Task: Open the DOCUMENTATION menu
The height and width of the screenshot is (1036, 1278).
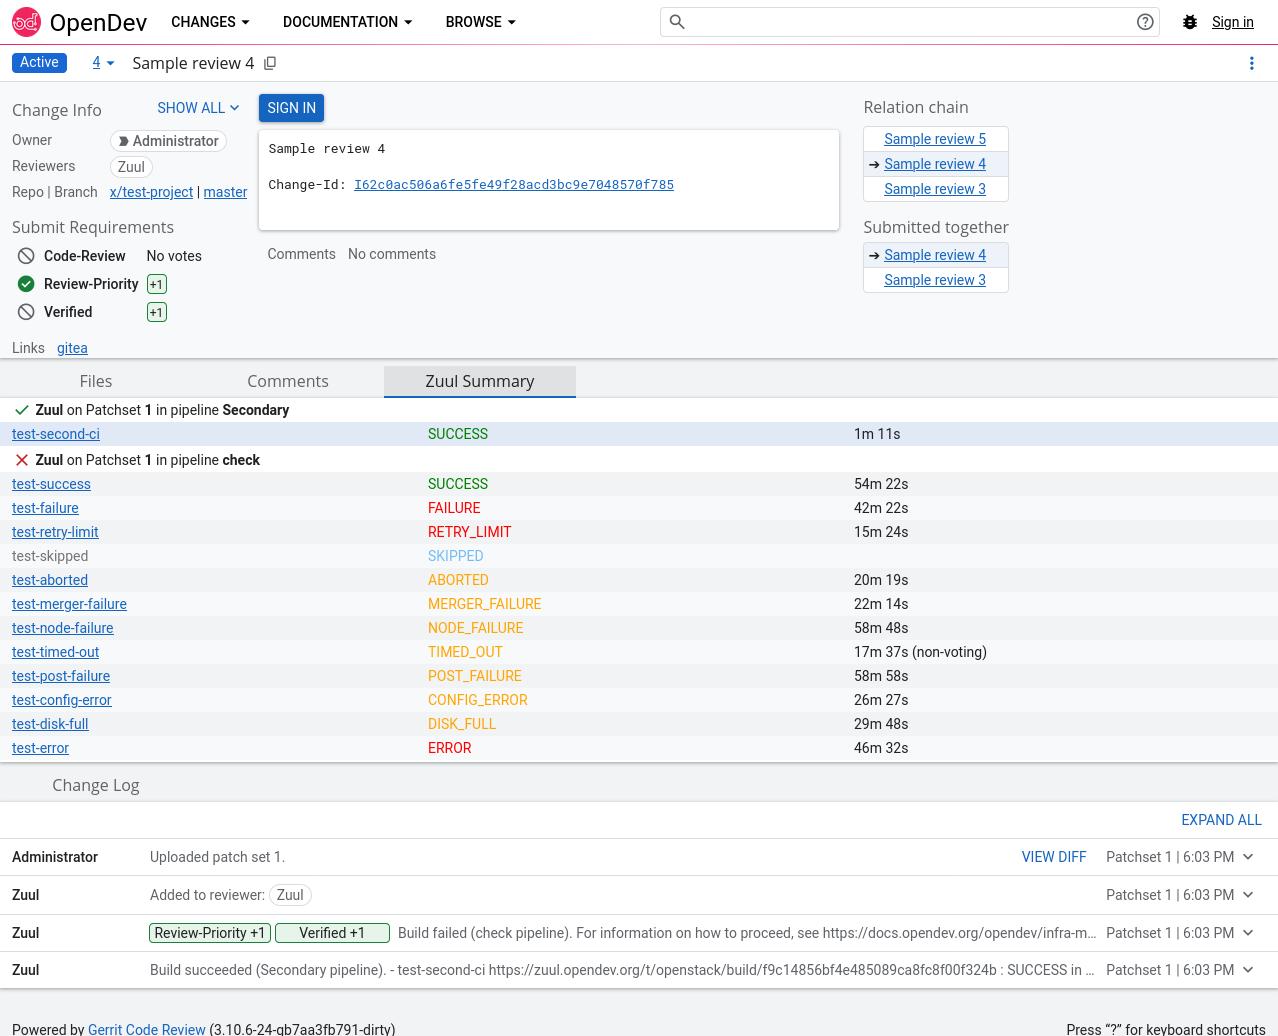Action: [347, 22]
